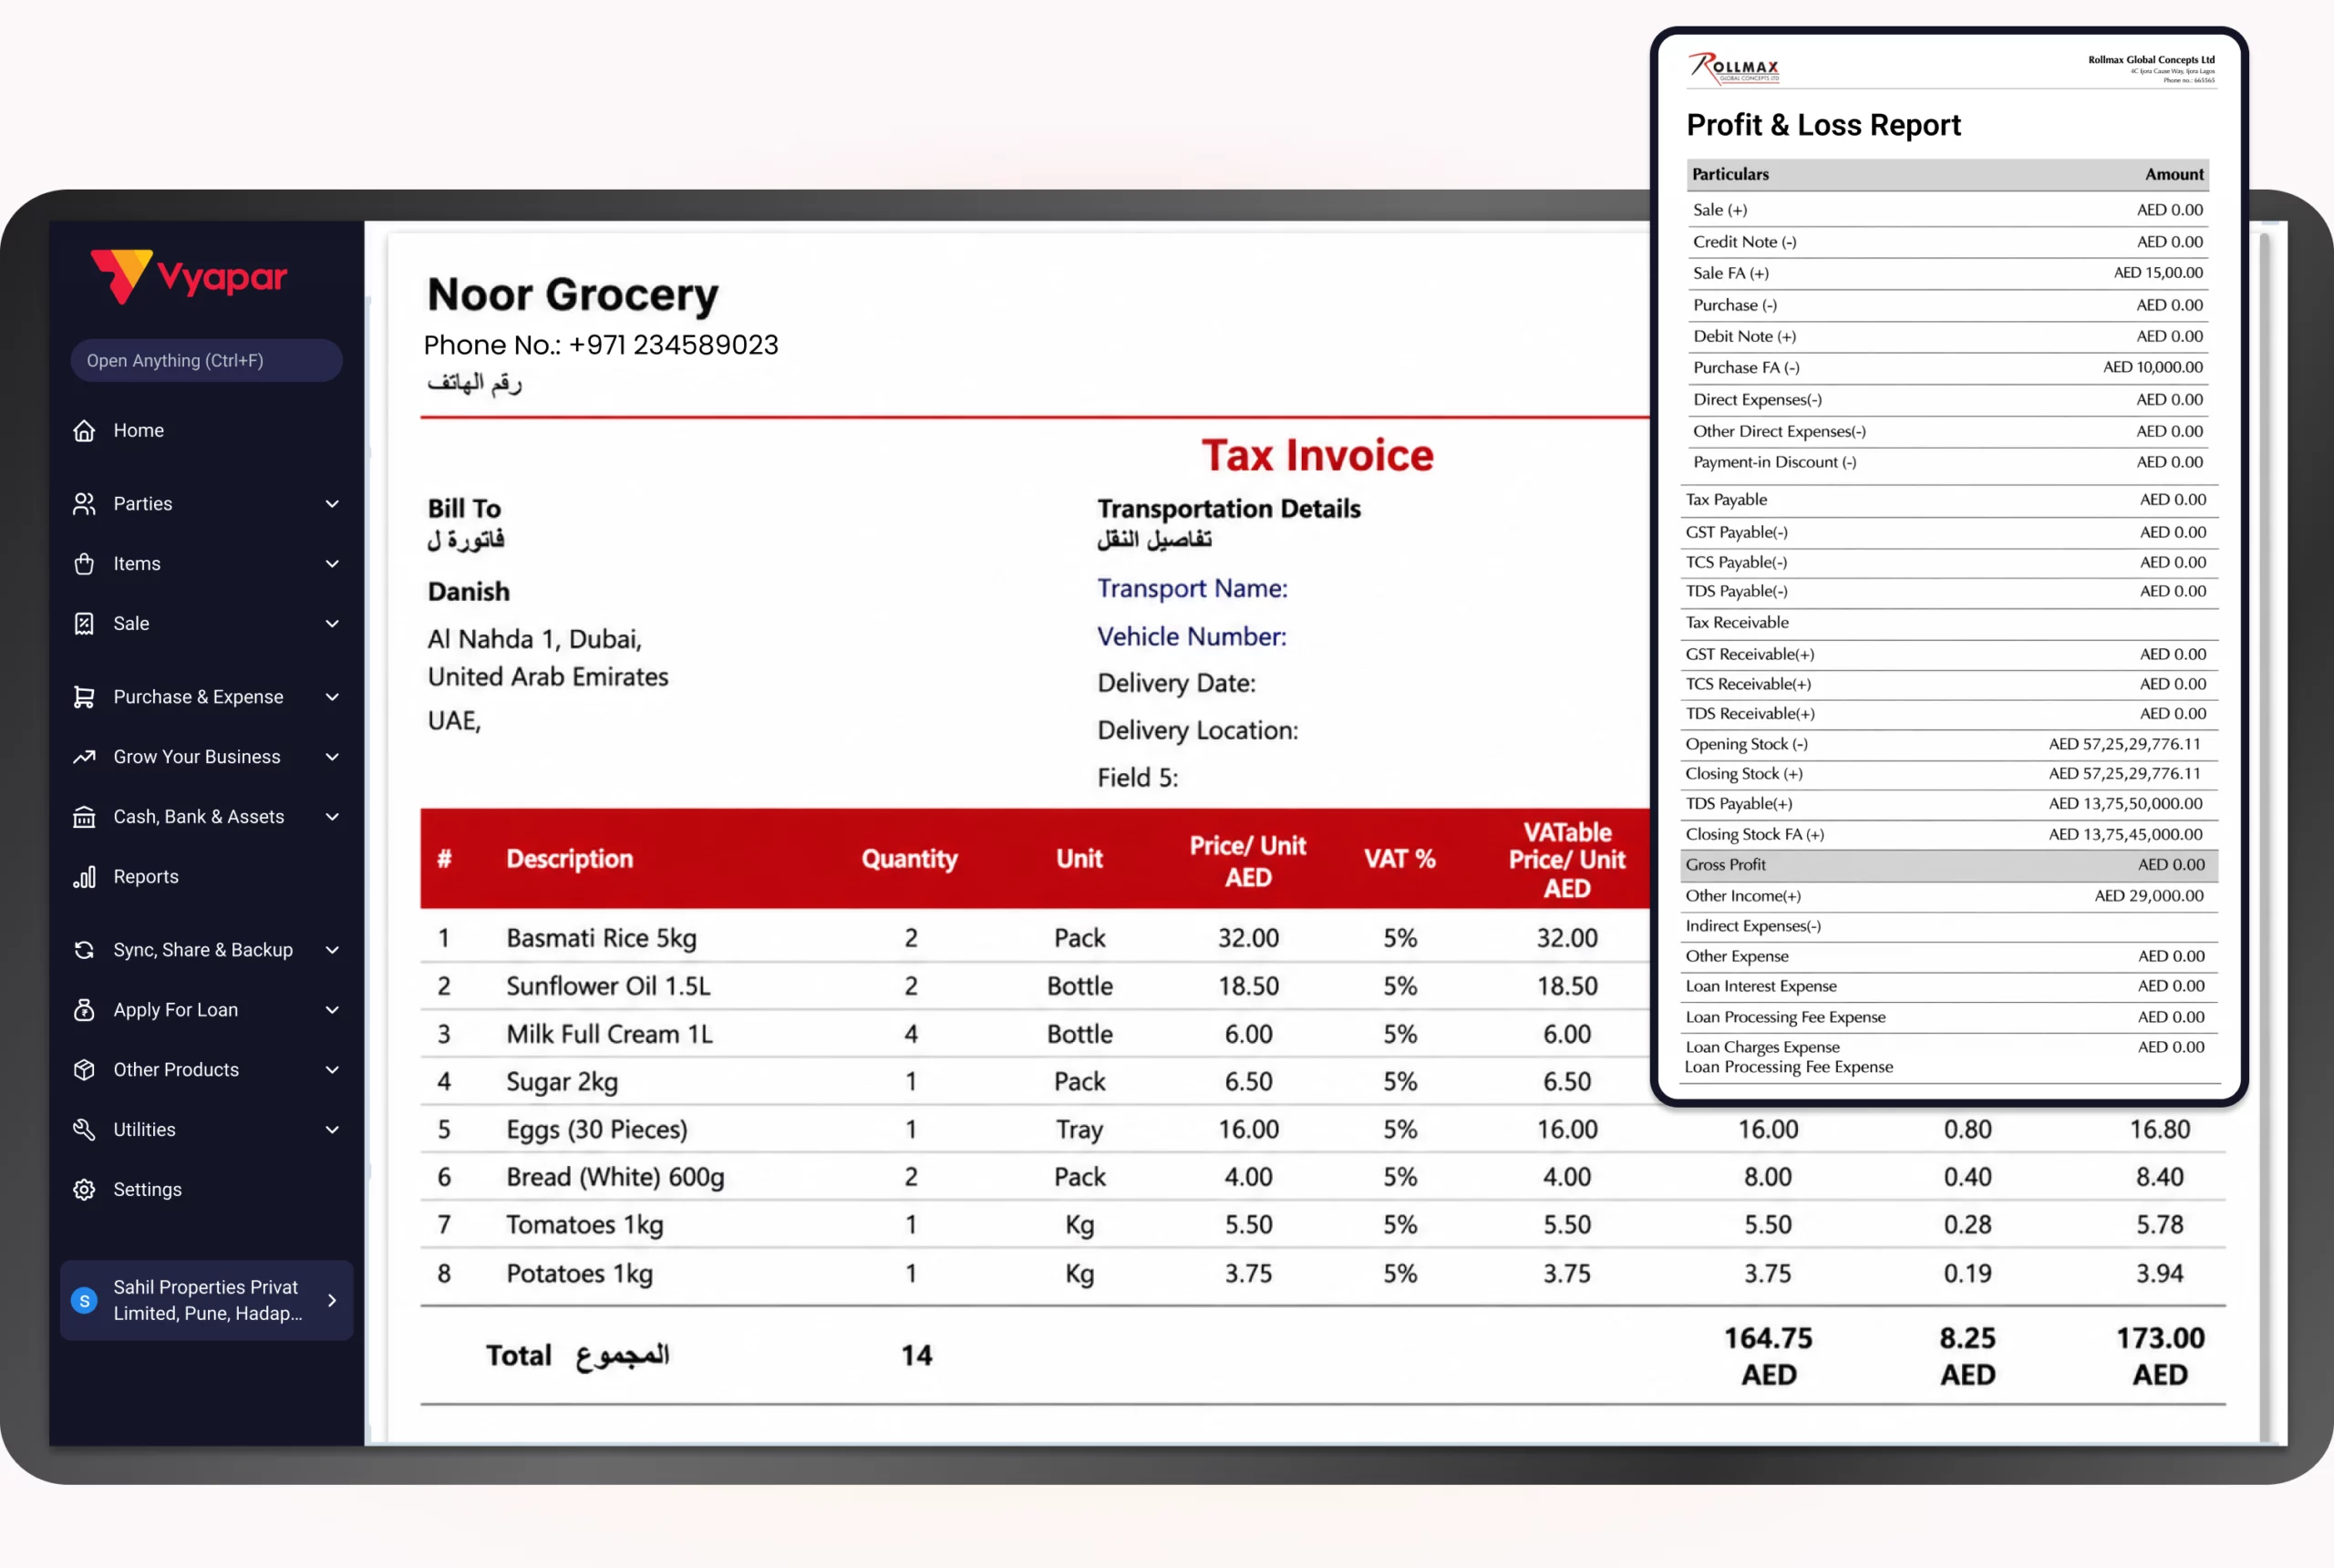Click the Settings gear icon
This screenshot has height=1568, width=2334.
tap(84, 1190)
